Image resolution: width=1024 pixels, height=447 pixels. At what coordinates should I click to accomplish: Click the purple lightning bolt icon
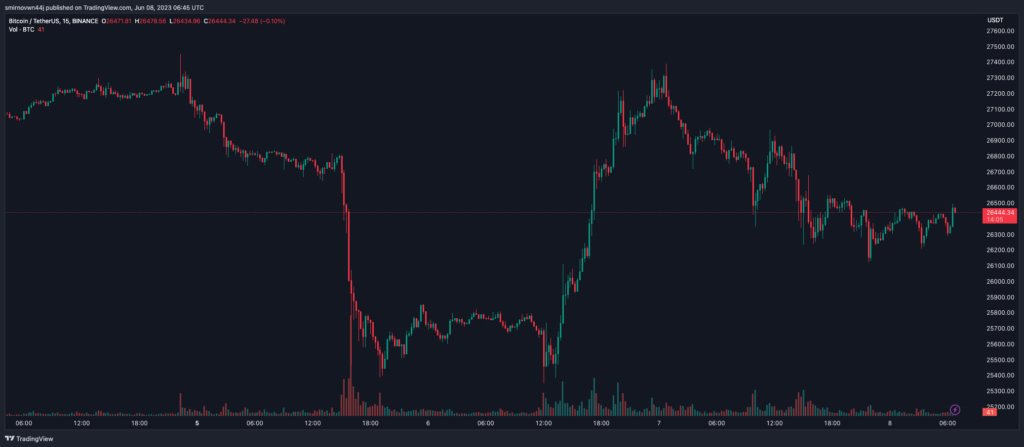tap(954, 409)
